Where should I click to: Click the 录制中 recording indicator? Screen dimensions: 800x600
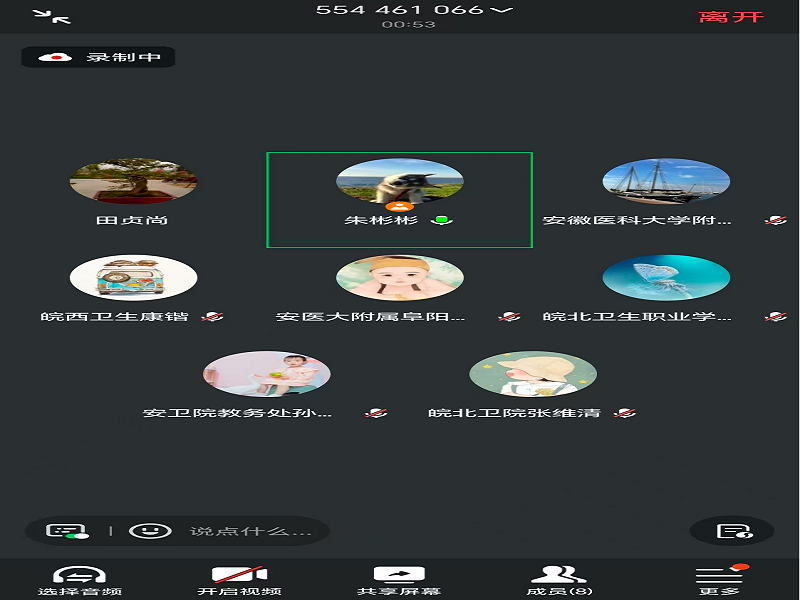[99, 57]
